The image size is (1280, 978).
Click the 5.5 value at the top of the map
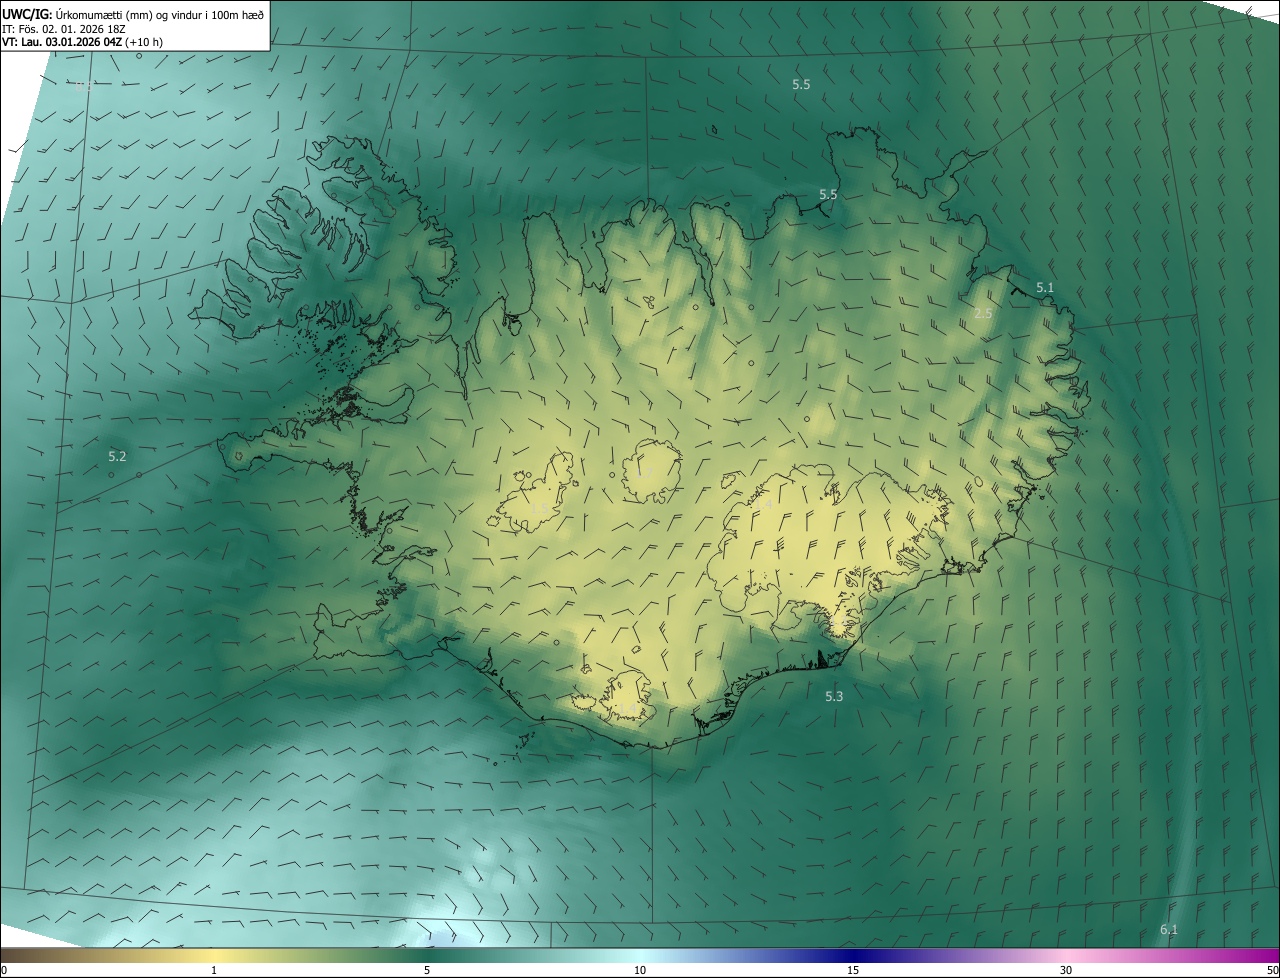tap(801, 85)
